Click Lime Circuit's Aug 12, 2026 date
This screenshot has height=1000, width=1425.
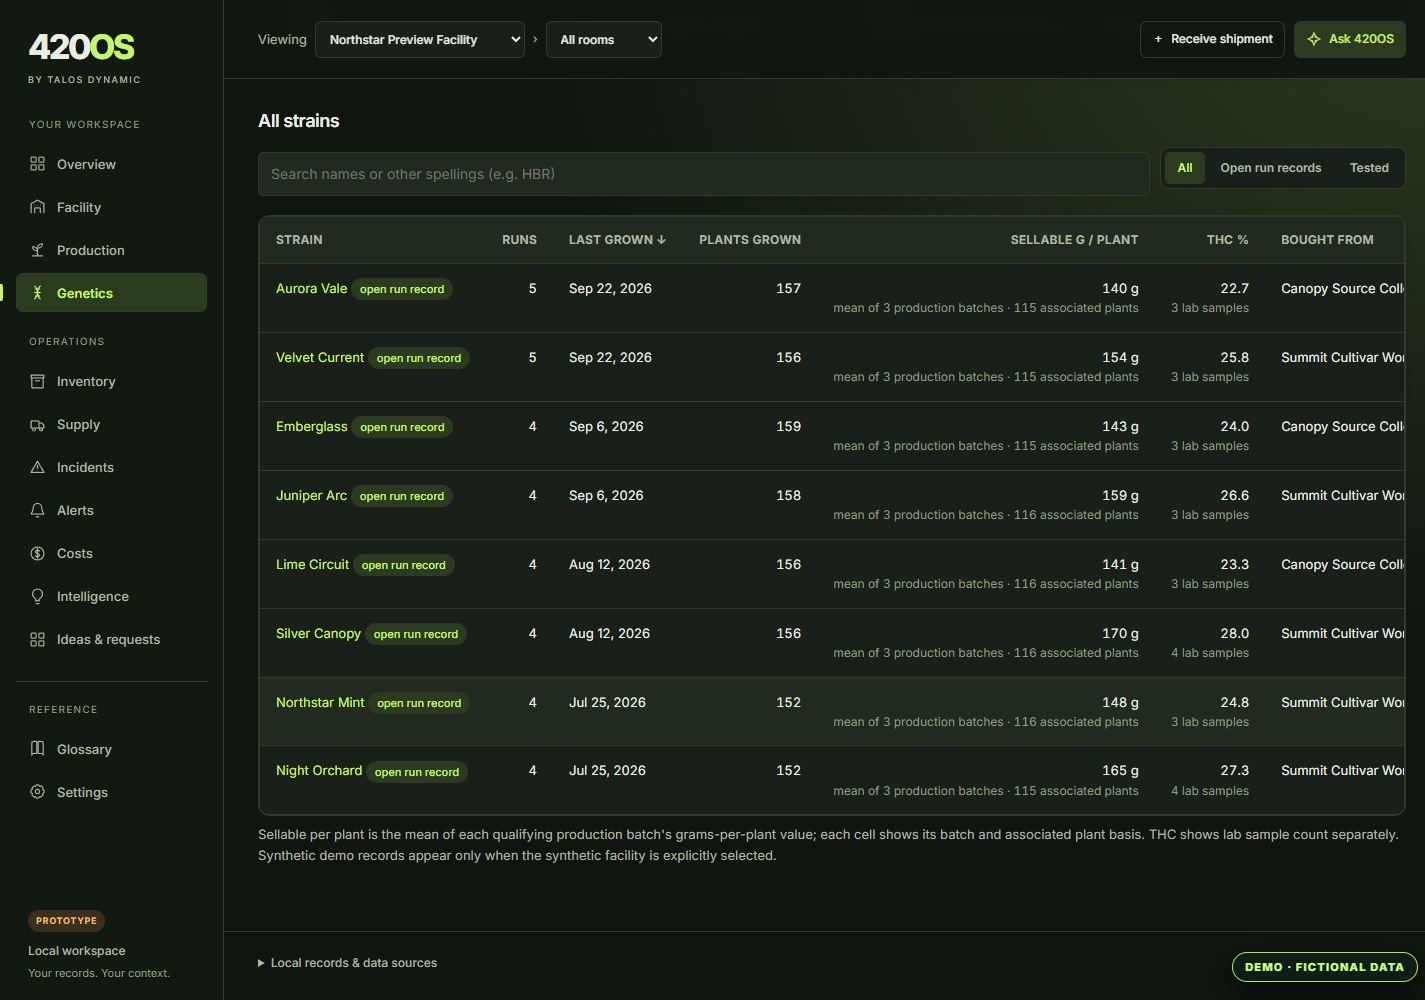pyautogui.click(x=609, y=564)
